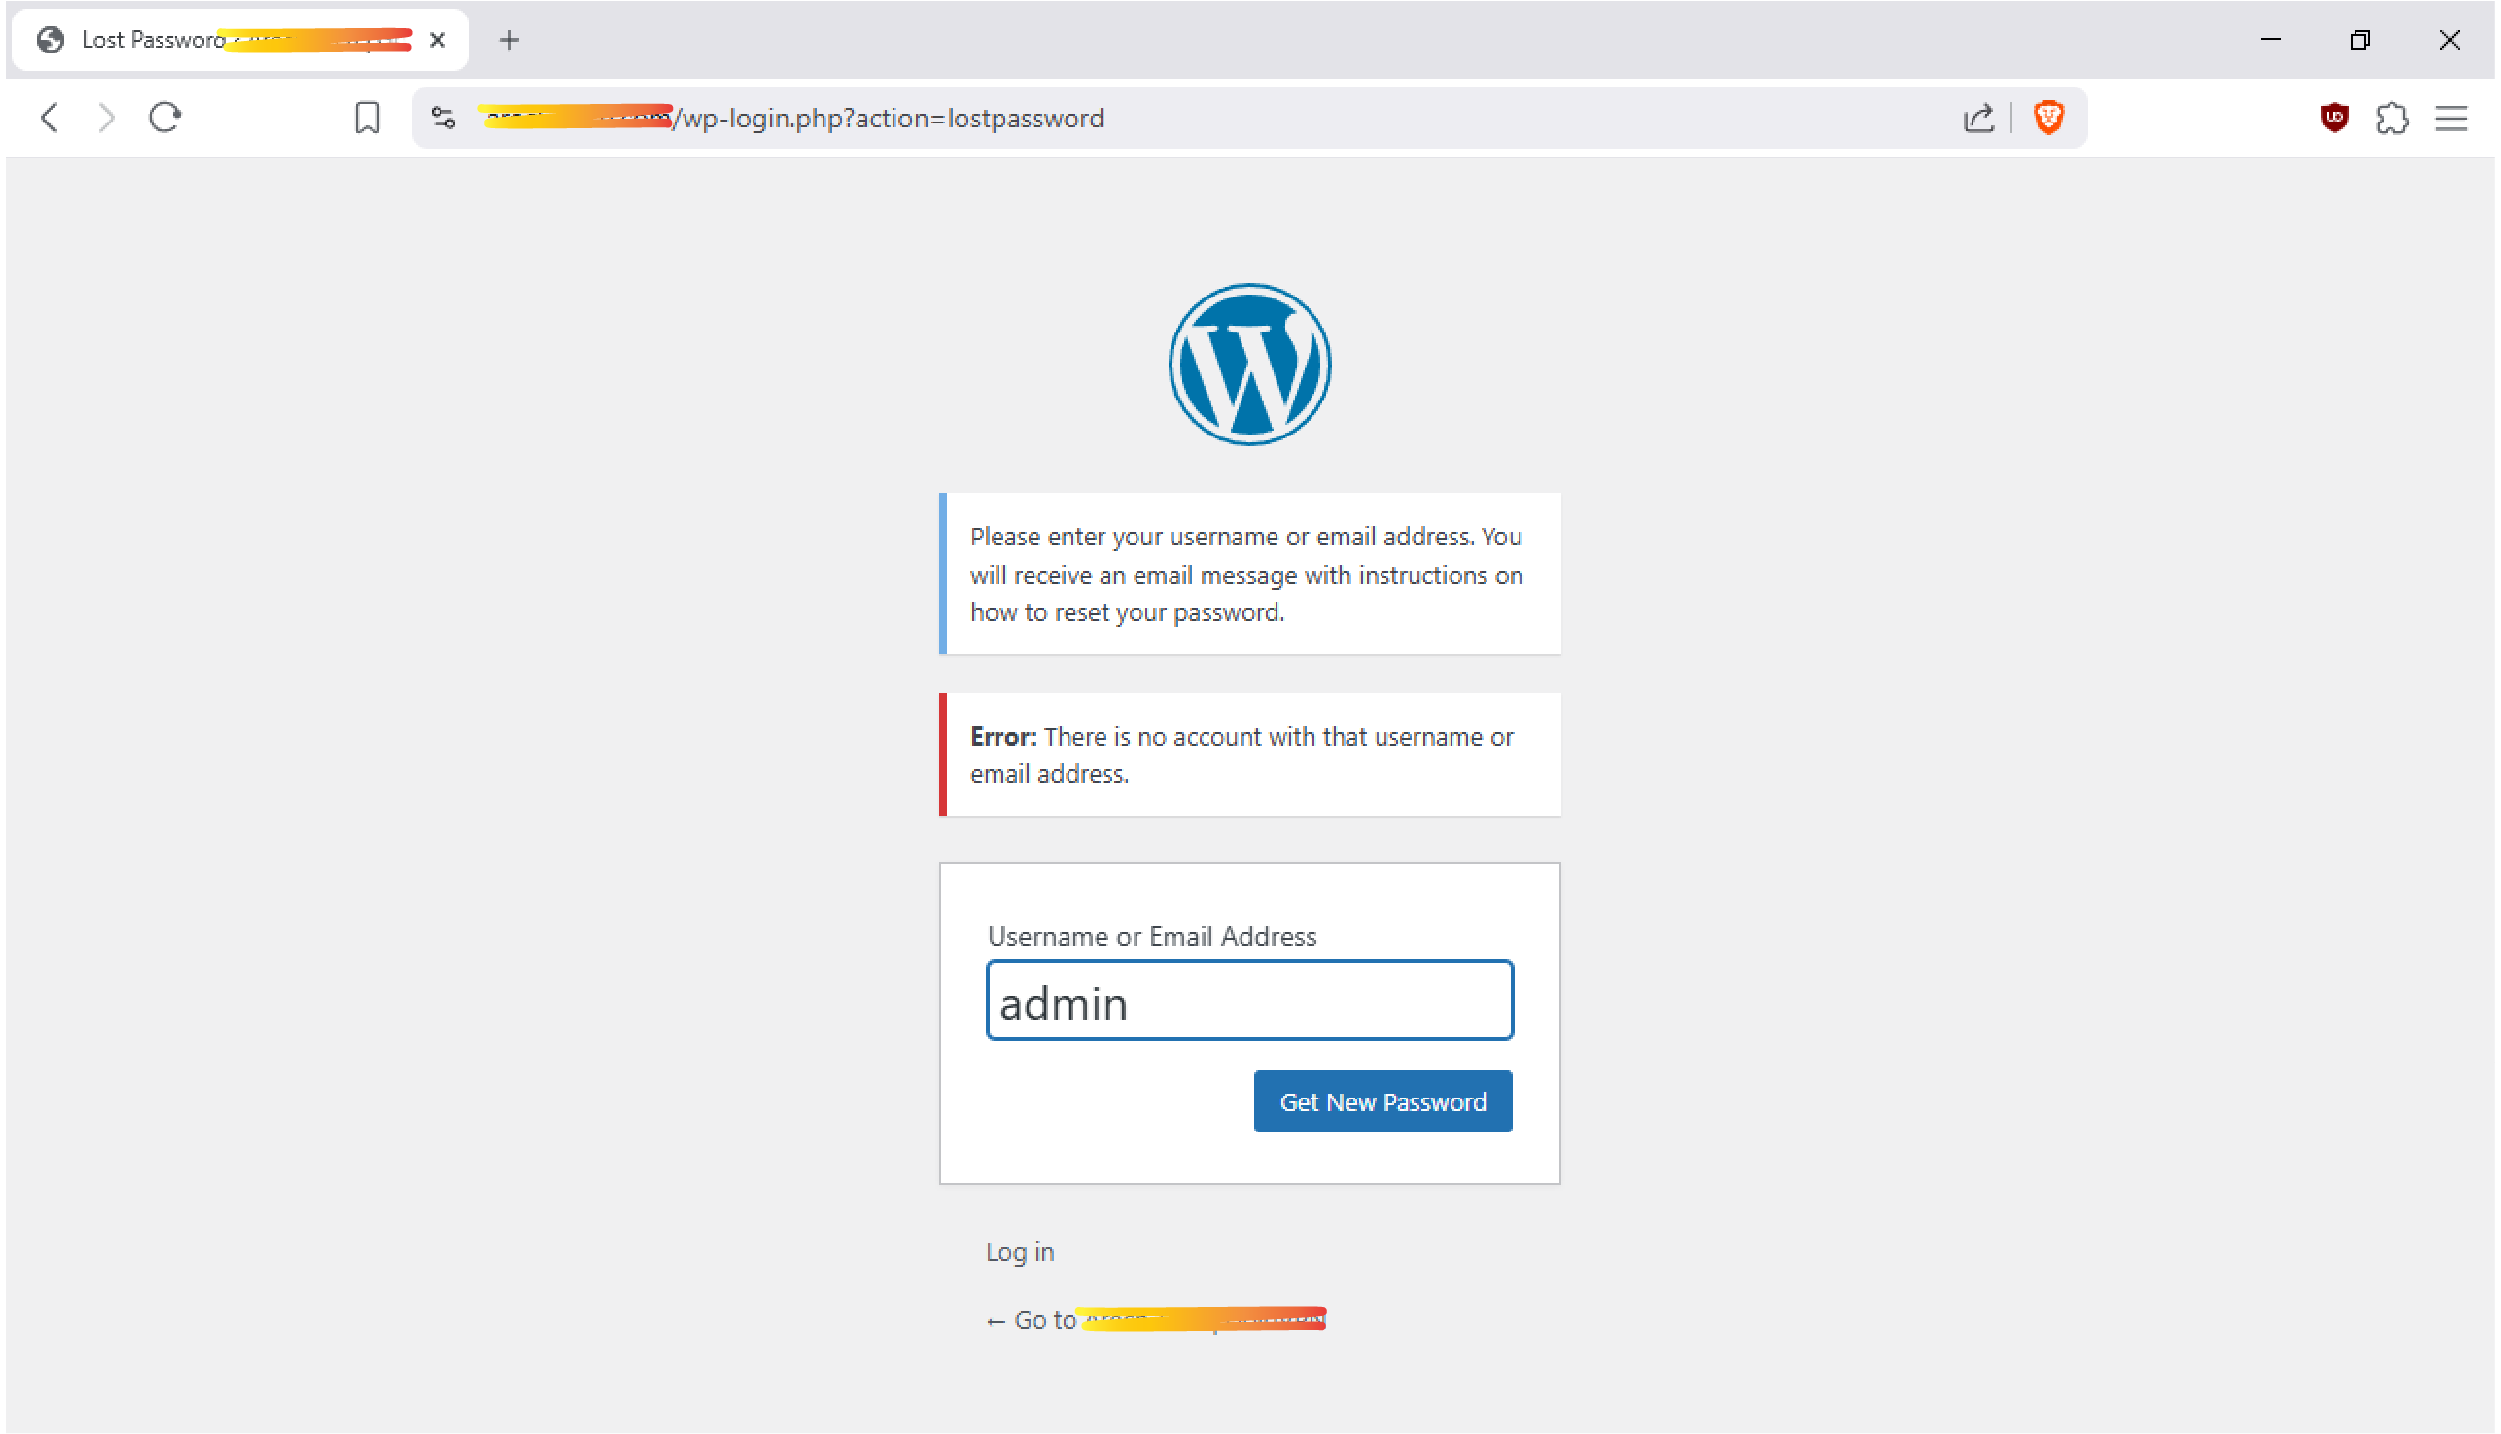Image resolution: width=2501 pixels, height=1434 pixels.
Task: Open site settings icon in address bar
Action: click(443, 118)
